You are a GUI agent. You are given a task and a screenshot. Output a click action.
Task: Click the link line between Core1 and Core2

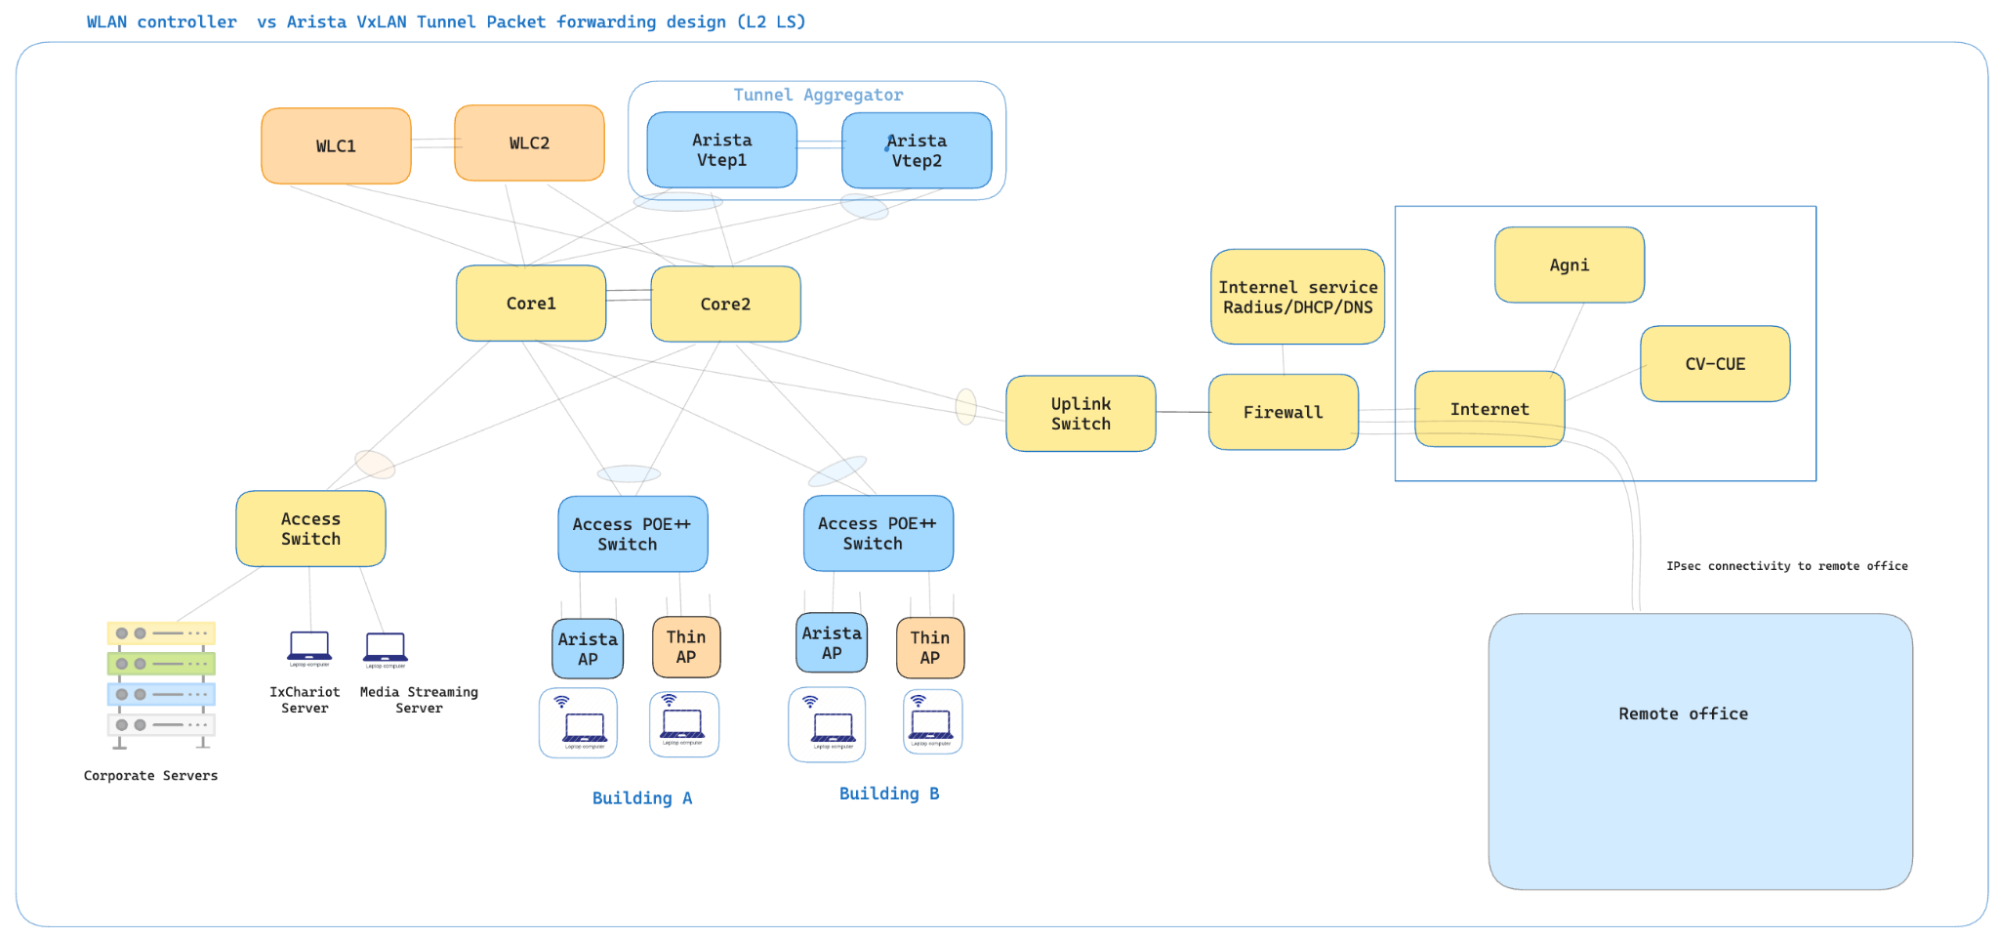627,300
